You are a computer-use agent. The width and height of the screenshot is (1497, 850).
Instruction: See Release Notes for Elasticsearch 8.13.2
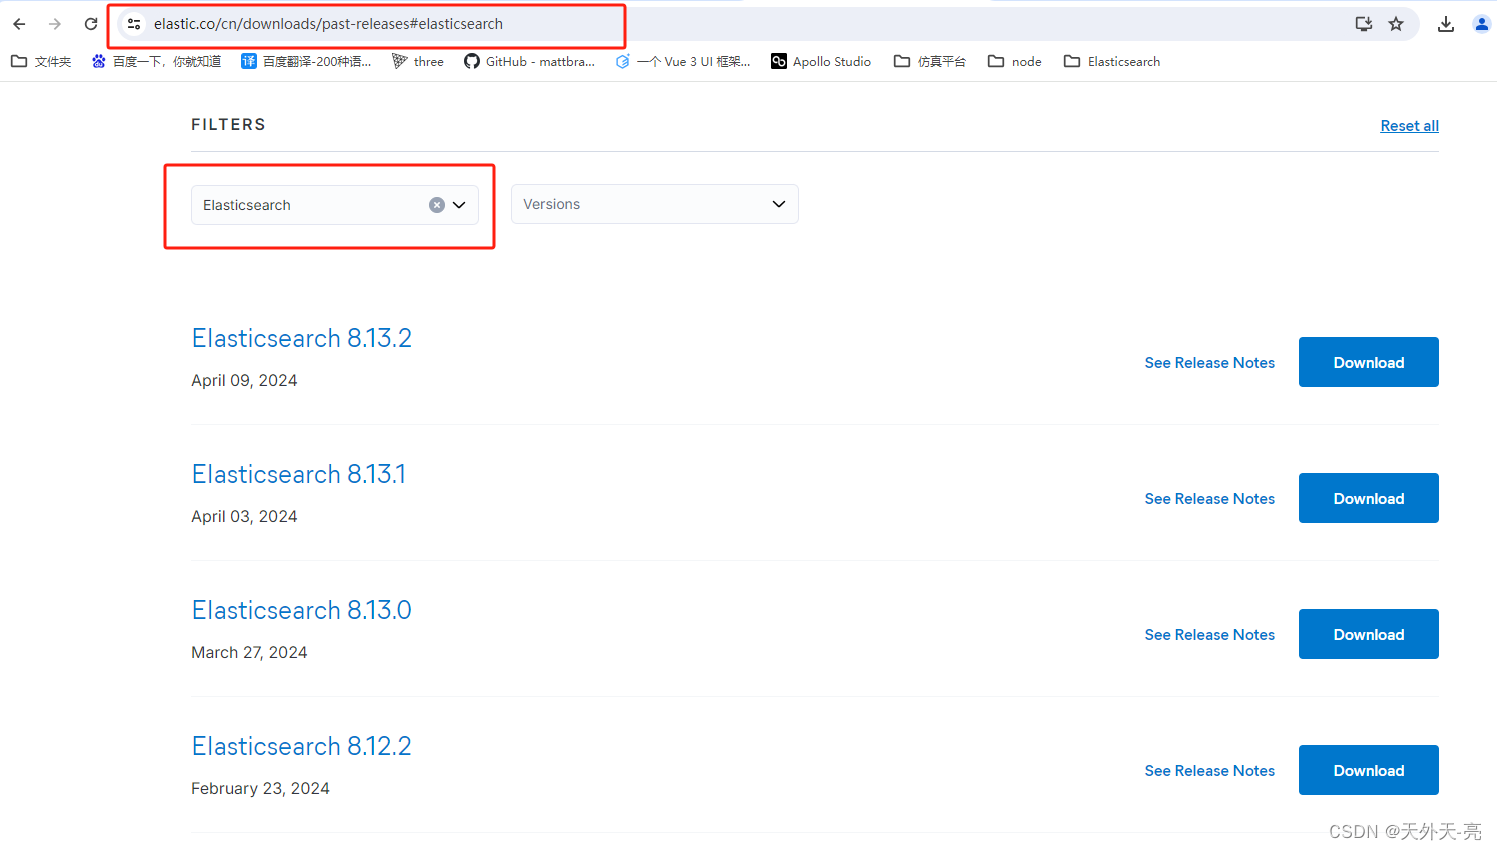[x=1210, y=363]
